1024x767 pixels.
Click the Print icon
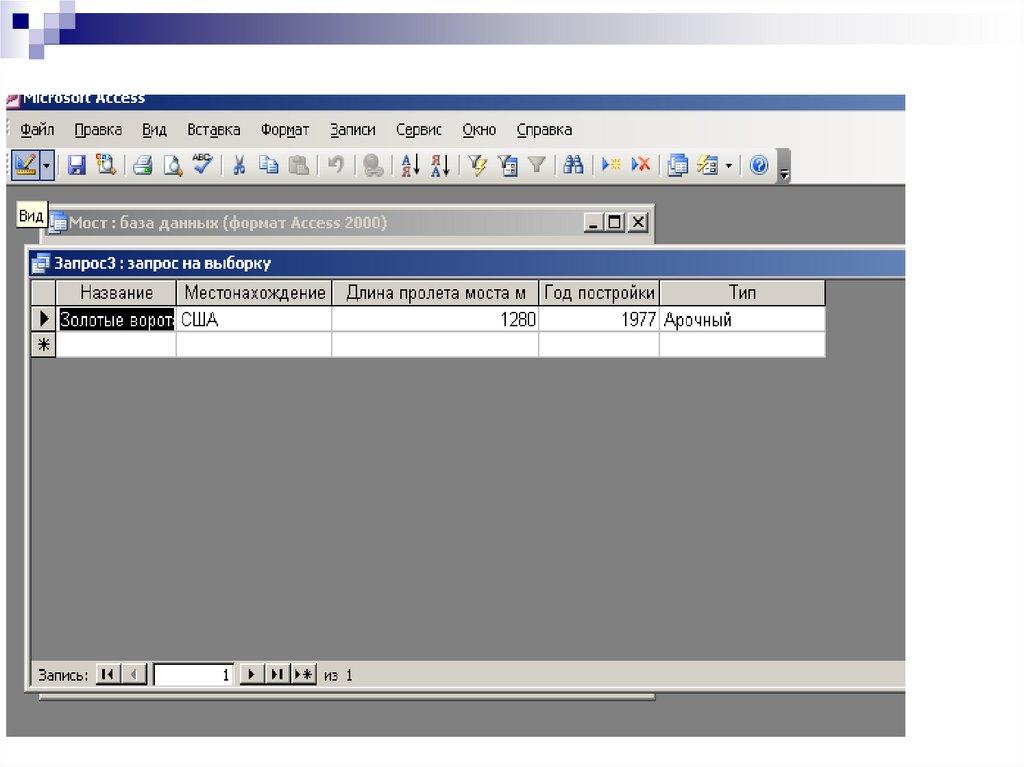tap(143, 166)
